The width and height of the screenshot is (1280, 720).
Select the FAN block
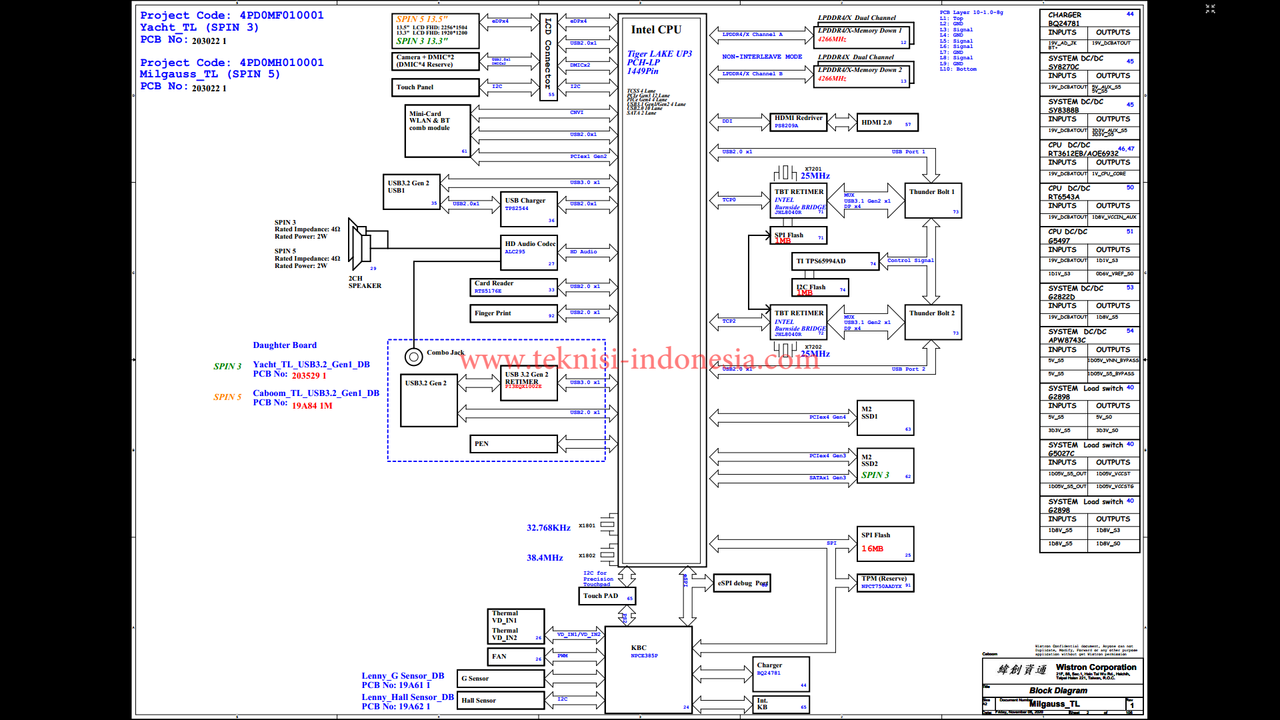516,657
